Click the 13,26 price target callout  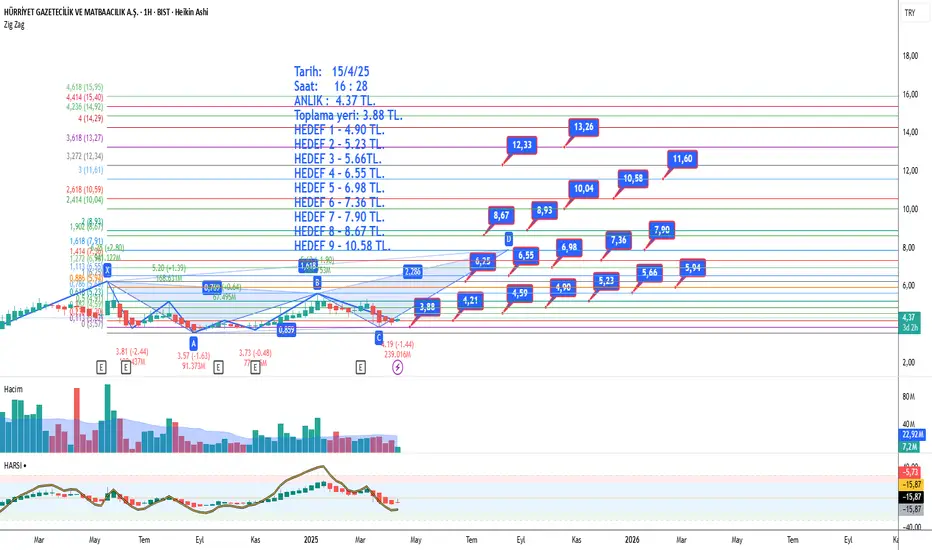click(x=584, y=127)
